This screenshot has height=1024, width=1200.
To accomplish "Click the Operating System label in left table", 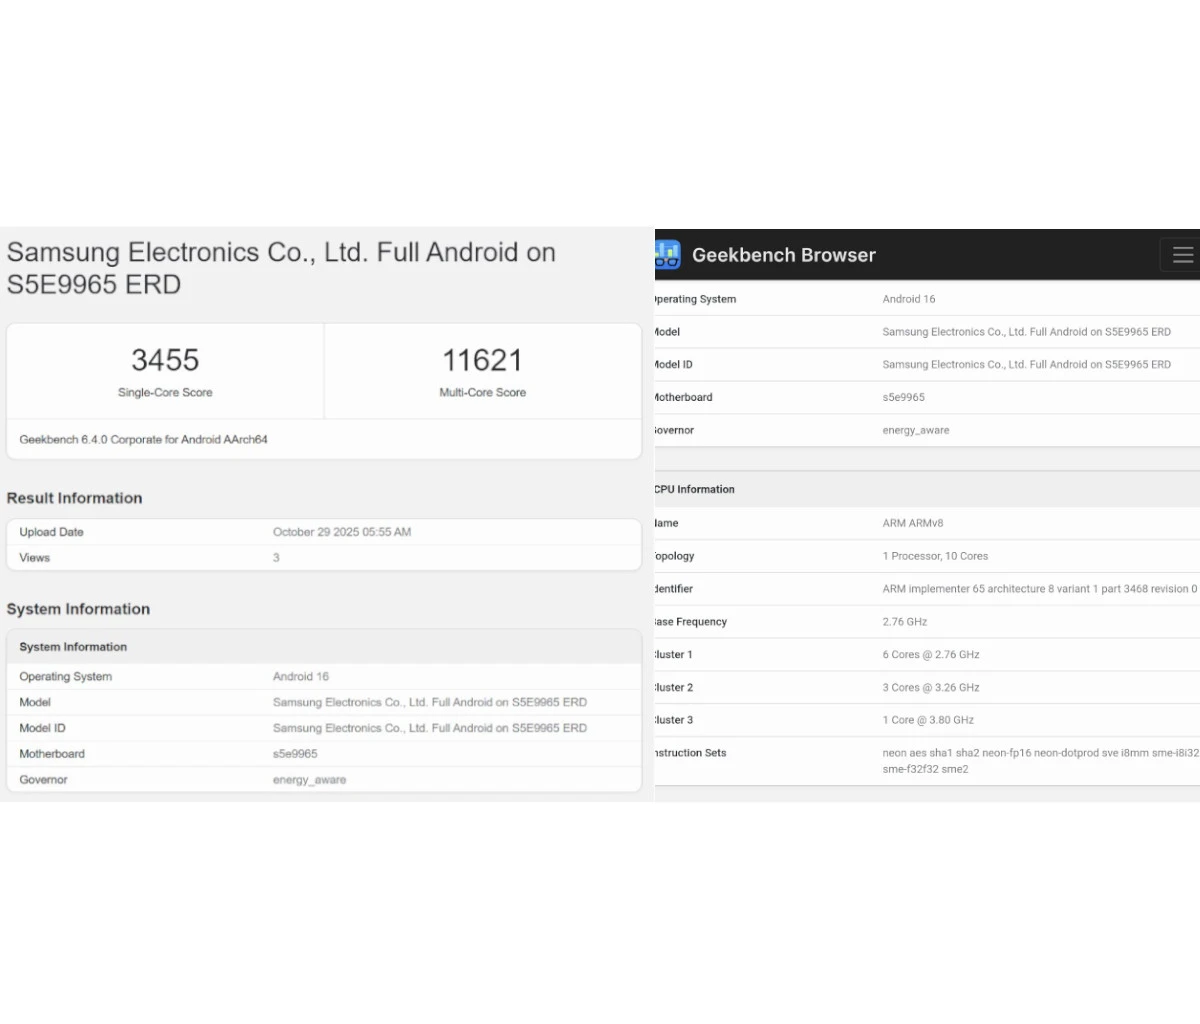I will point(65,677).
